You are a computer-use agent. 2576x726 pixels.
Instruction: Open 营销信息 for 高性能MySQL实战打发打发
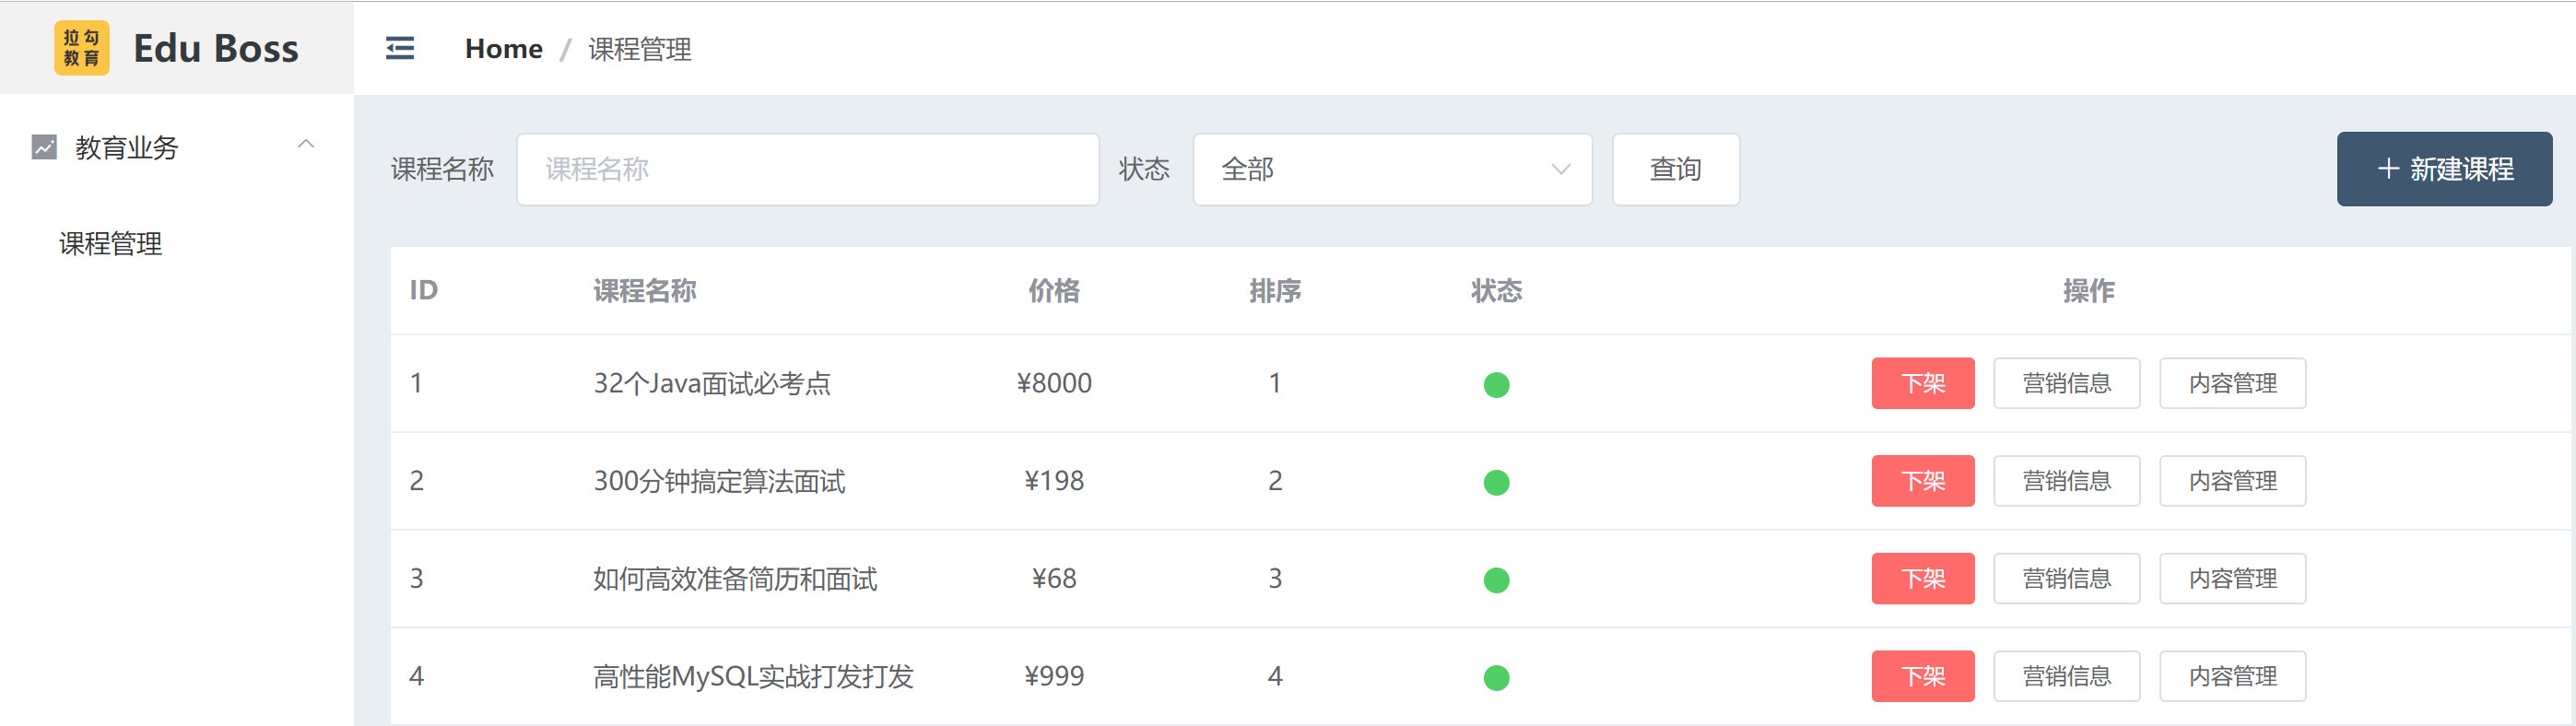click(2067, 677)
